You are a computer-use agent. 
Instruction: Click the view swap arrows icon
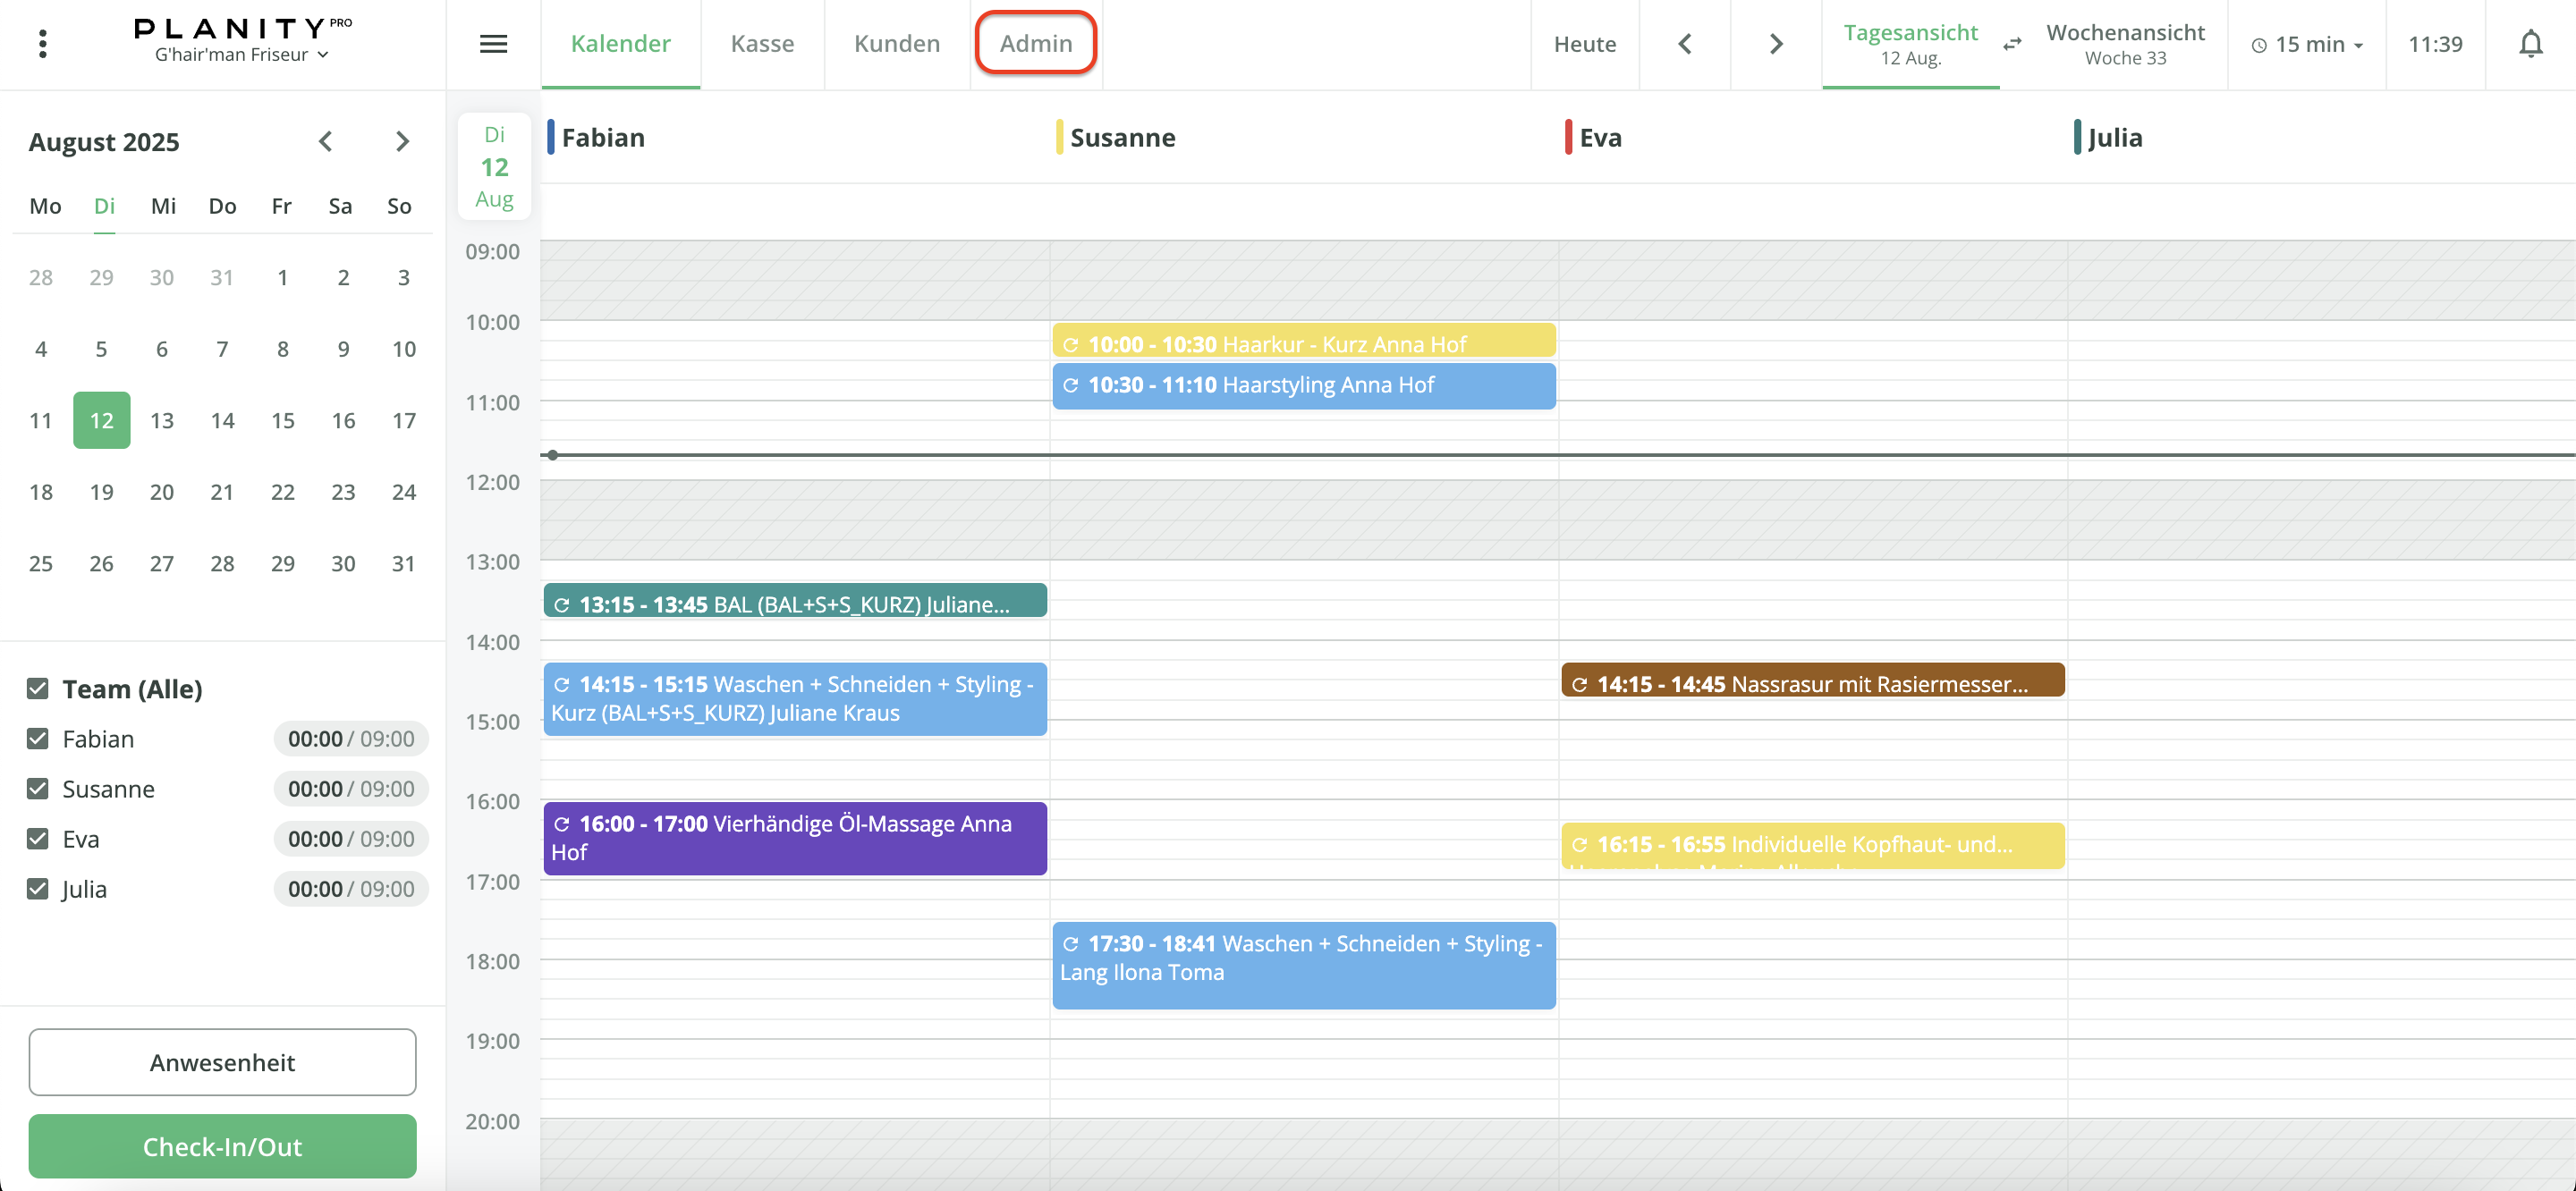2012,44
